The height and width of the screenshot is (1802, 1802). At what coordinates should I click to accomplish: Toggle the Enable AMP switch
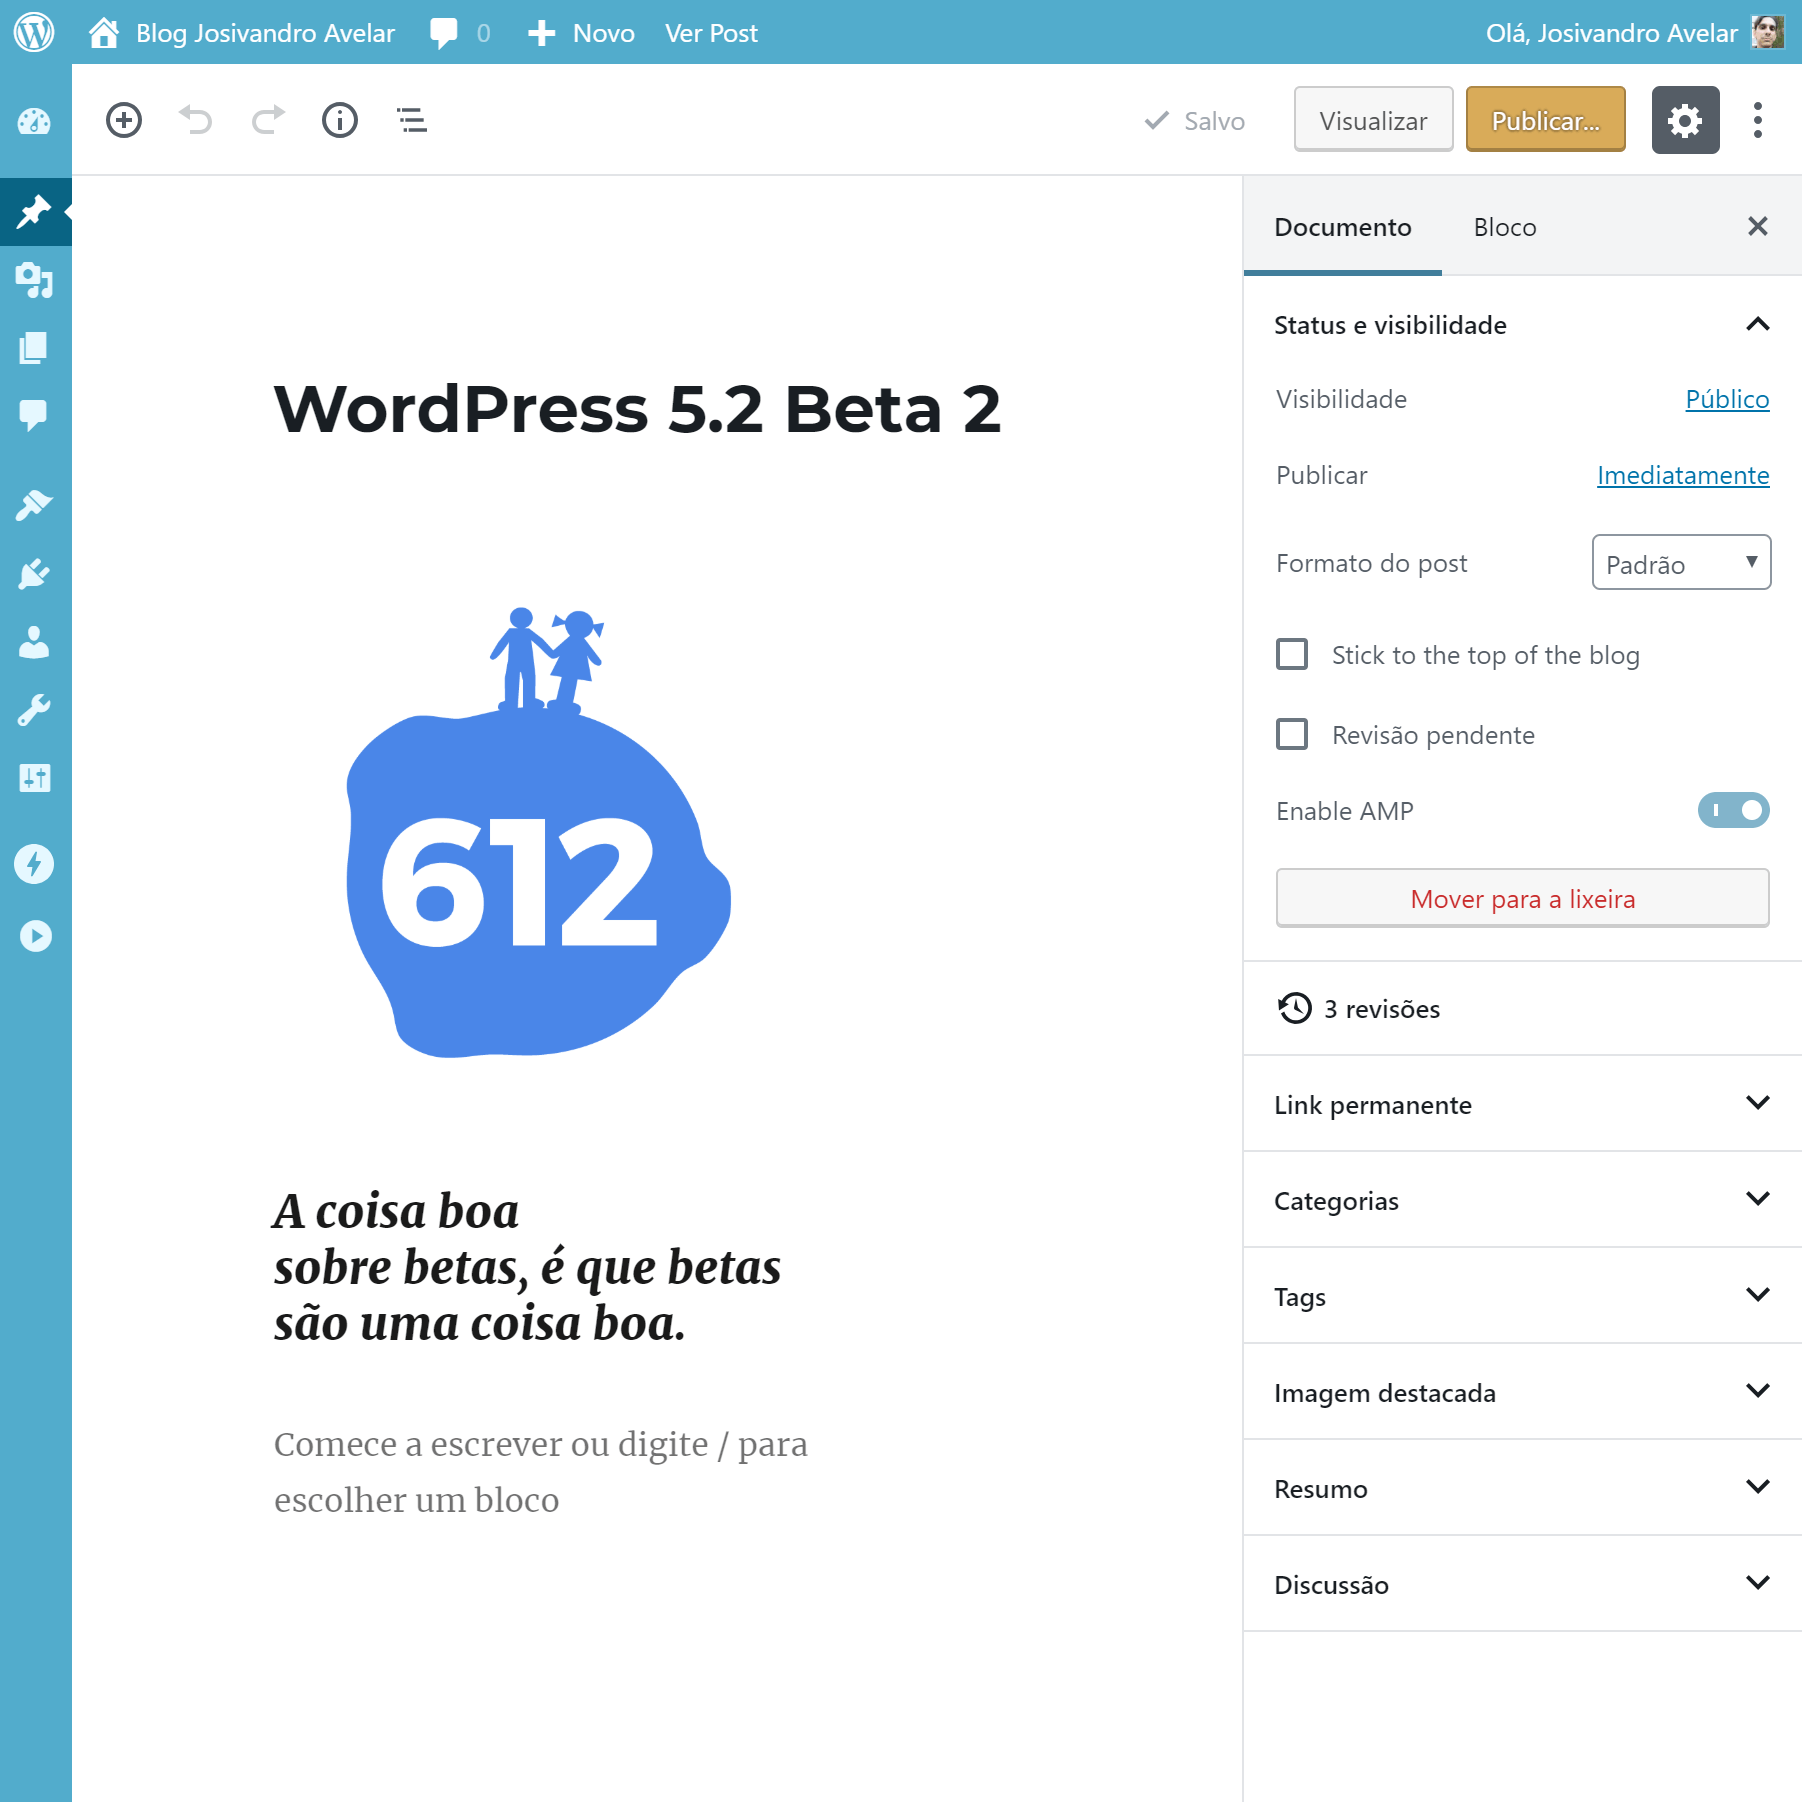1733,810
